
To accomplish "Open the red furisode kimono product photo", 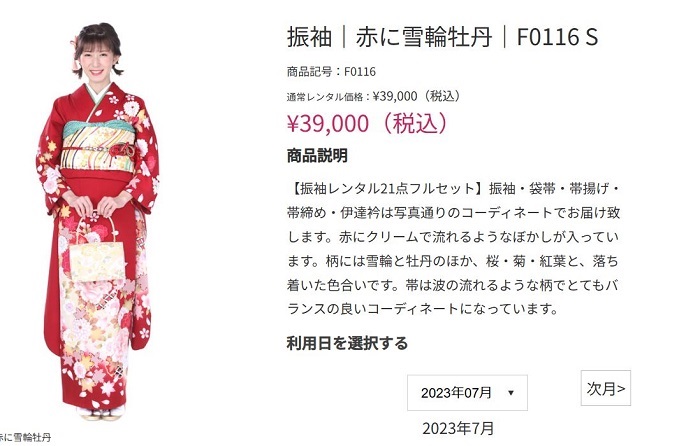I will (x=97, y=222).
